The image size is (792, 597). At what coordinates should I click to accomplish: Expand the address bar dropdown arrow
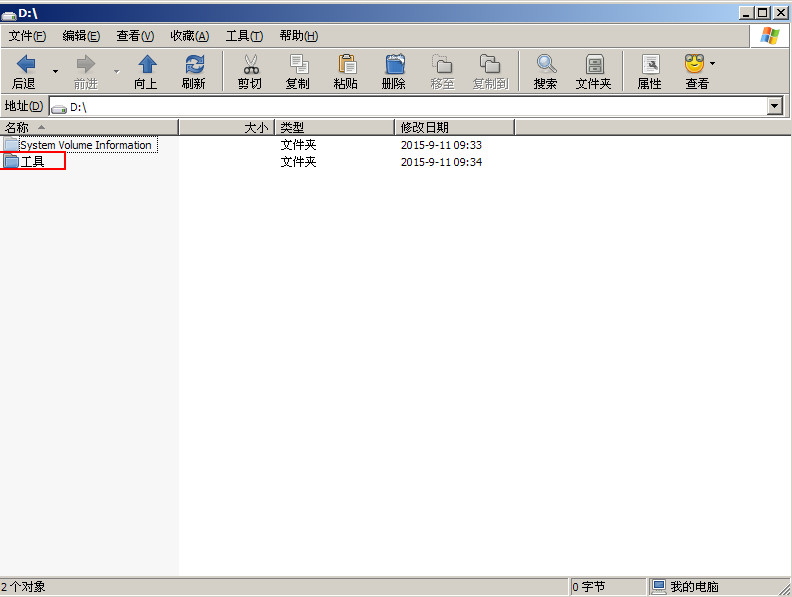tap(774, 107)
